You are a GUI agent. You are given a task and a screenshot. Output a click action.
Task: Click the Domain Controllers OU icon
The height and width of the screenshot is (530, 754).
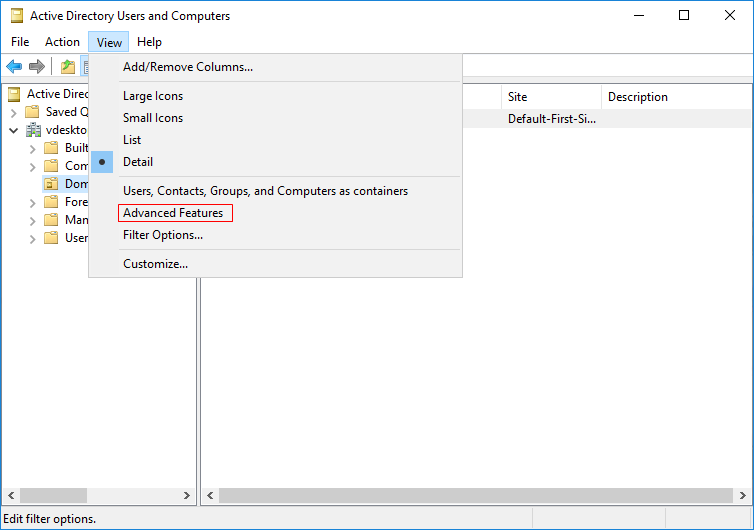click(51, 184)
